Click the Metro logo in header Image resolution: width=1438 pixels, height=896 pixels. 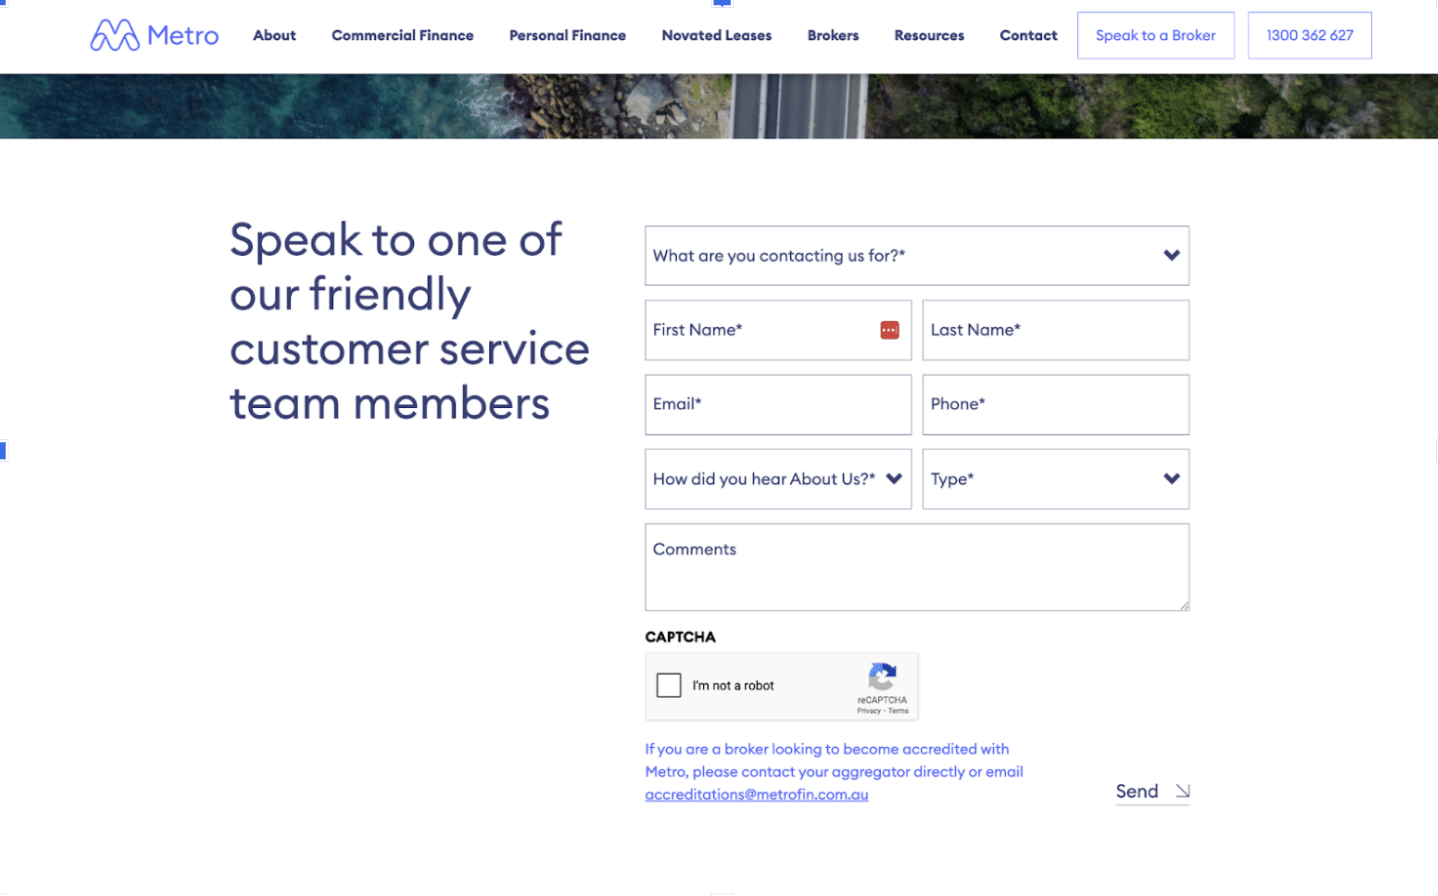click(154, 35)
